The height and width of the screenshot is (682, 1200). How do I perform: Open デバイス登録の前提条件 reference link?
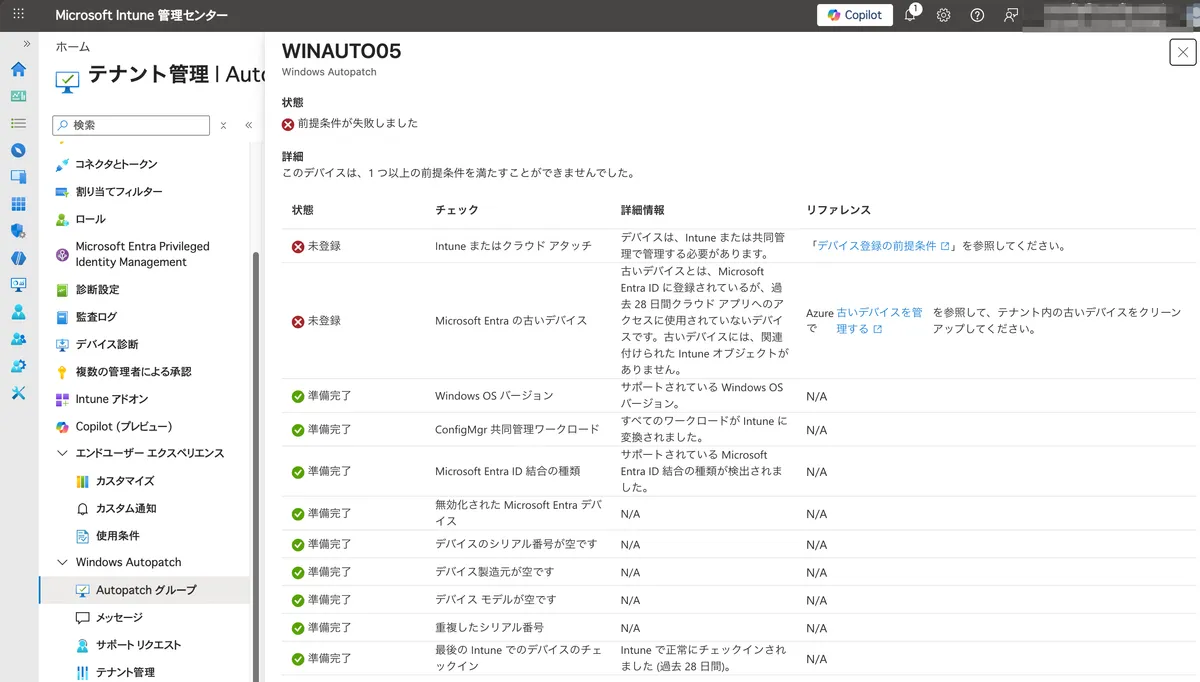tap(883, 246)
